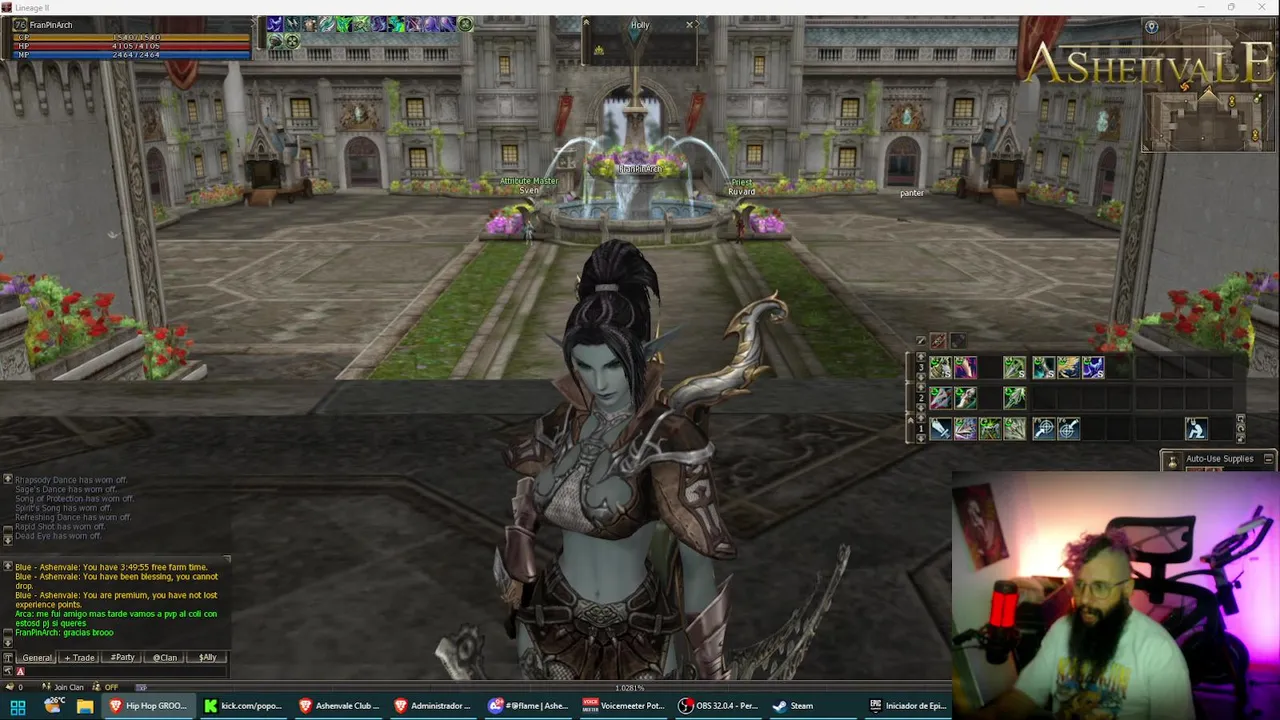Switch to the @Clan chat tab
Viewport: 1280px width, 720px height.
164,658
